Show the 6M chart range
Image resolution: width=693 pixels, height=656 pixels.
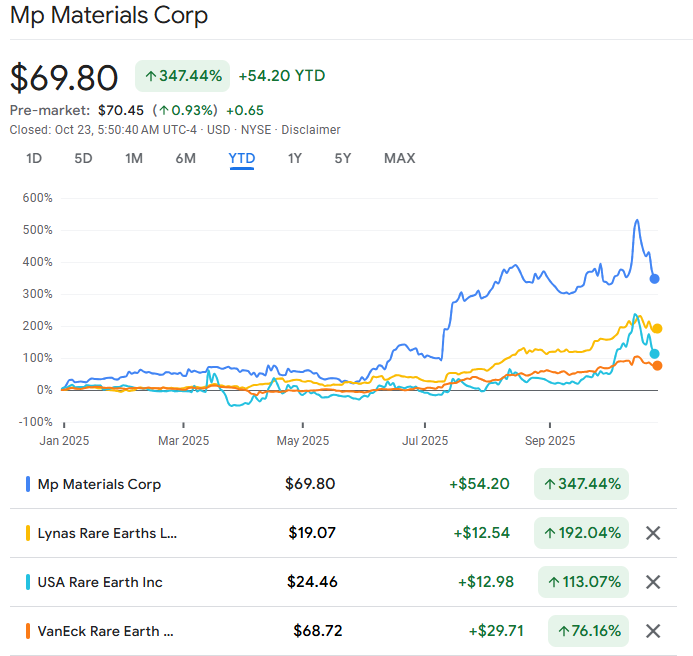point(185,158)
